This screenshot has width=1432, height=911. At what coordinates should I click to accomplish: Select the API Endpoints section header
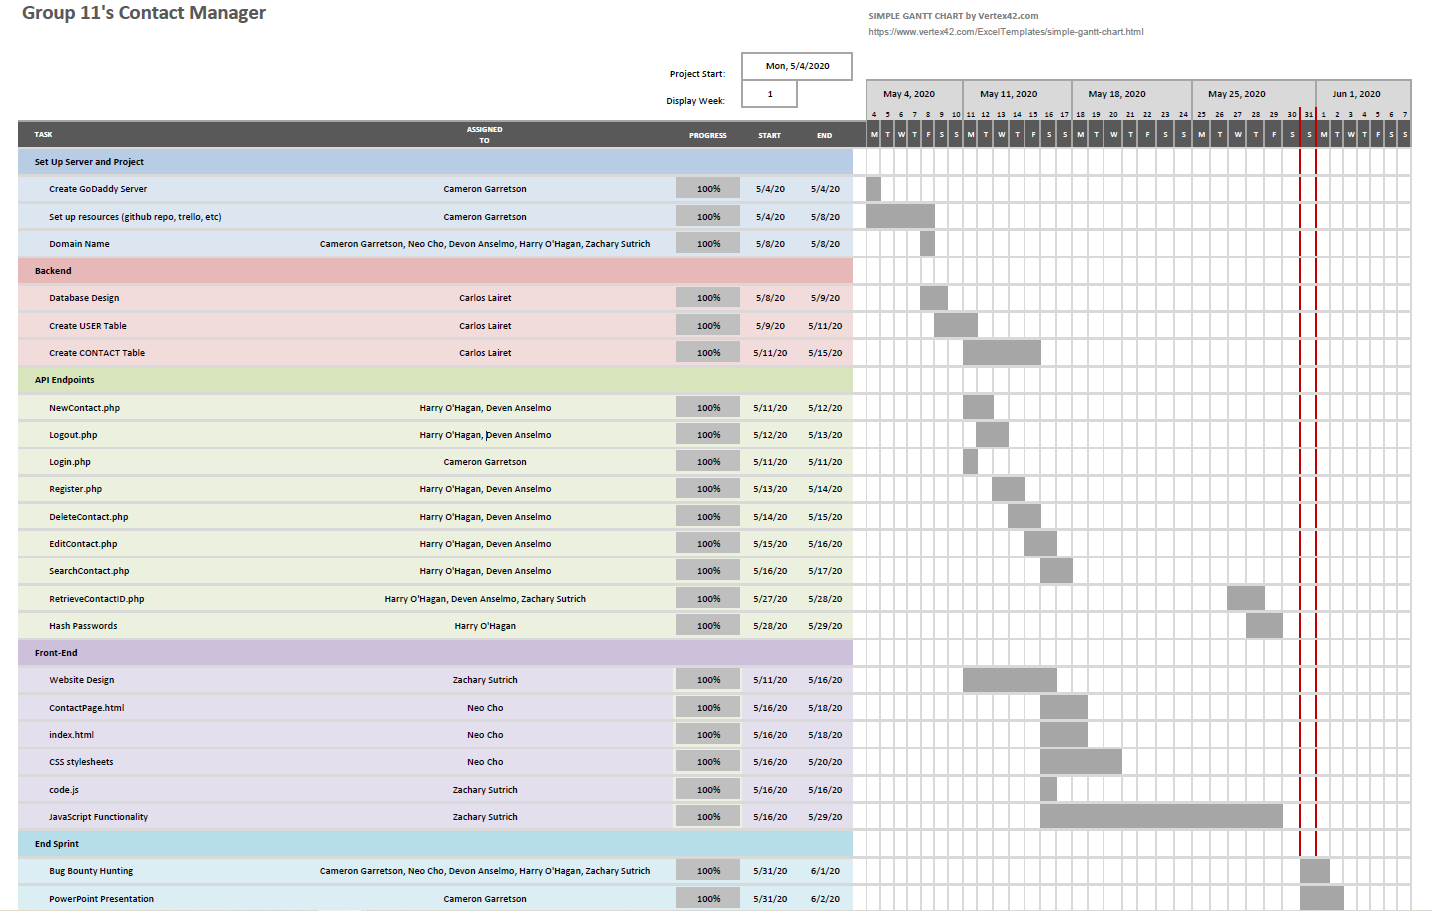point(64,380)
